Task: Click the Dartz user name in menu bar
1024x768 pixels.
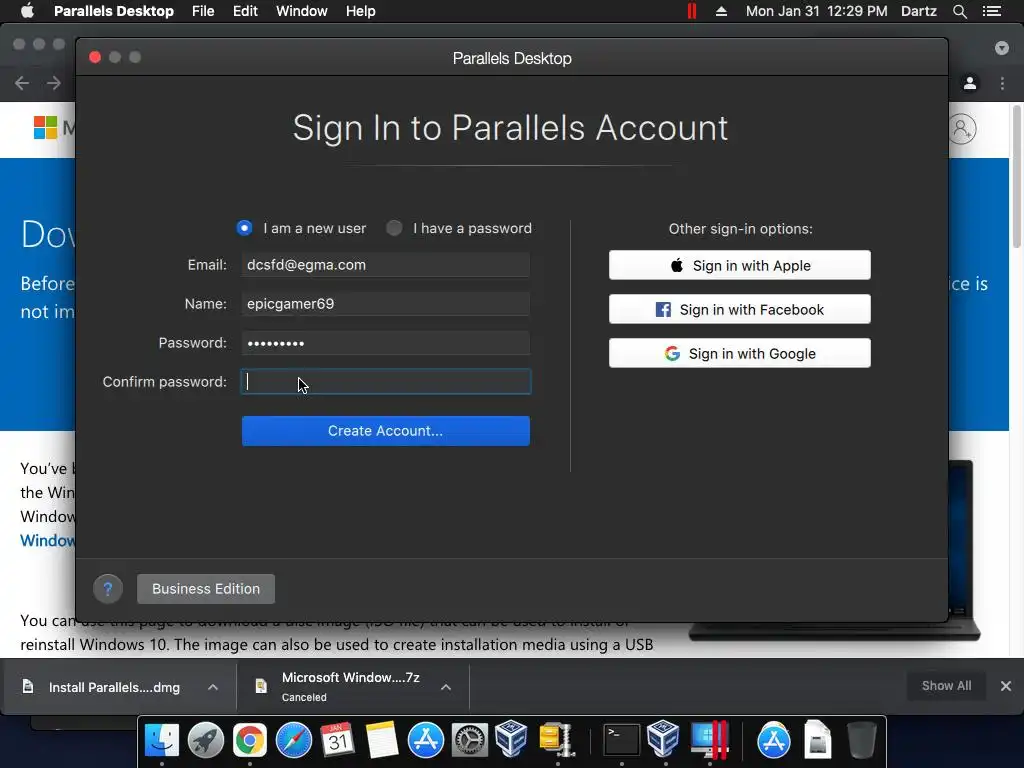Action: click(918, 11)
